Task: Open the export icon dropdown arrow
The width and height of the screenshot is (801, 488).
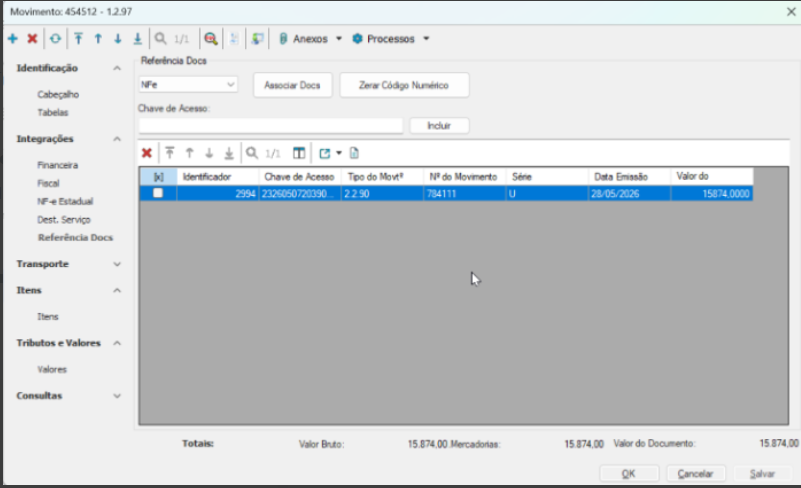Action: pos(339,153)
